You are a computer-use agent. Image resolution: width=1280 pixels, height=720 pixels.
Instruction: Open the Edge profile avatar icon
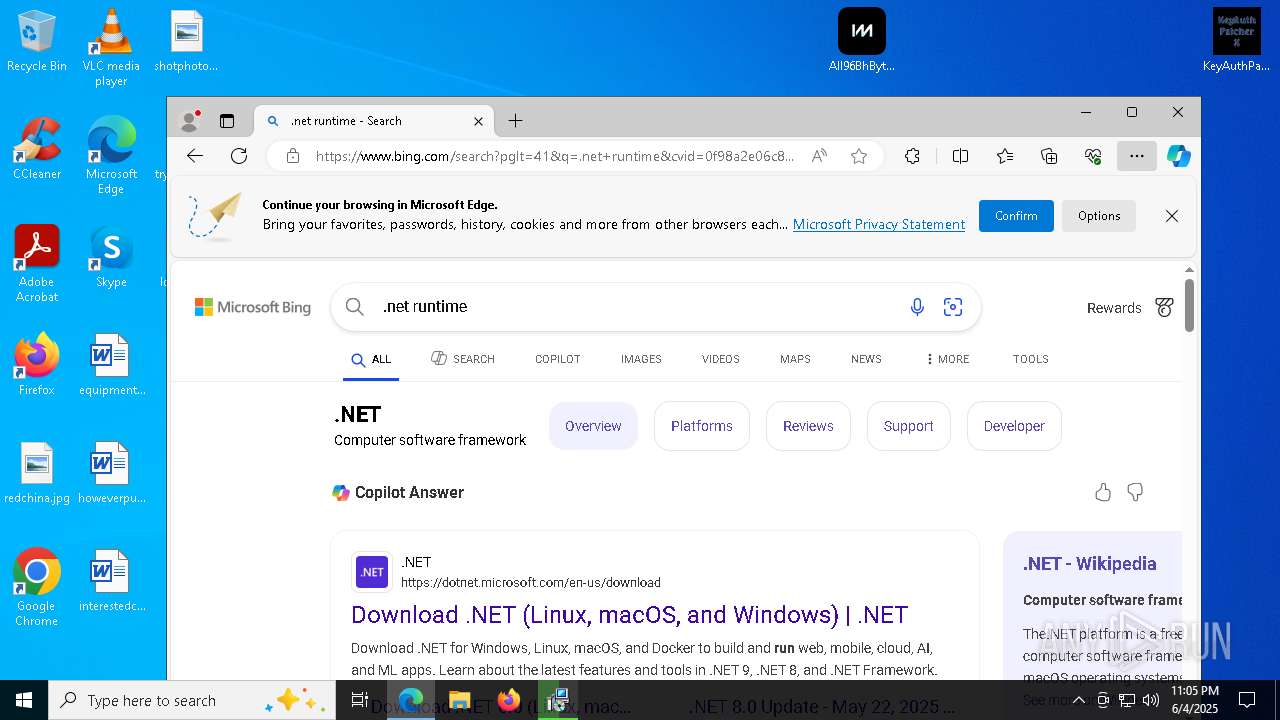point(189,121)
